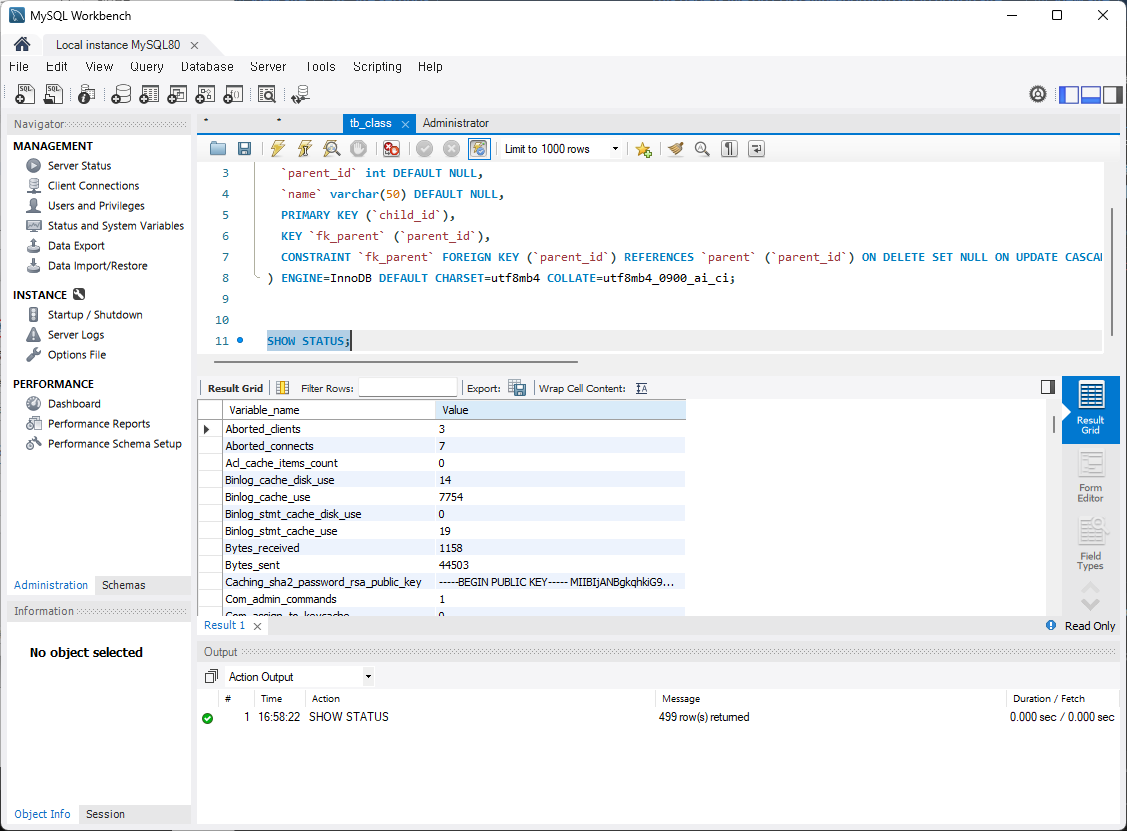
Task: Toggle auto-commit mode icon
Action: tap(479, 149)
